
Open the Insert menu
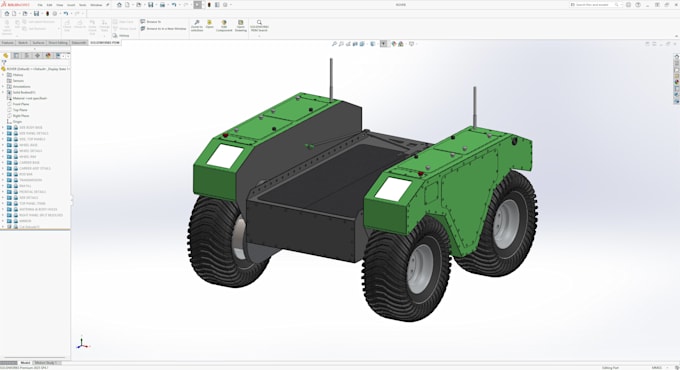[71, 5]
